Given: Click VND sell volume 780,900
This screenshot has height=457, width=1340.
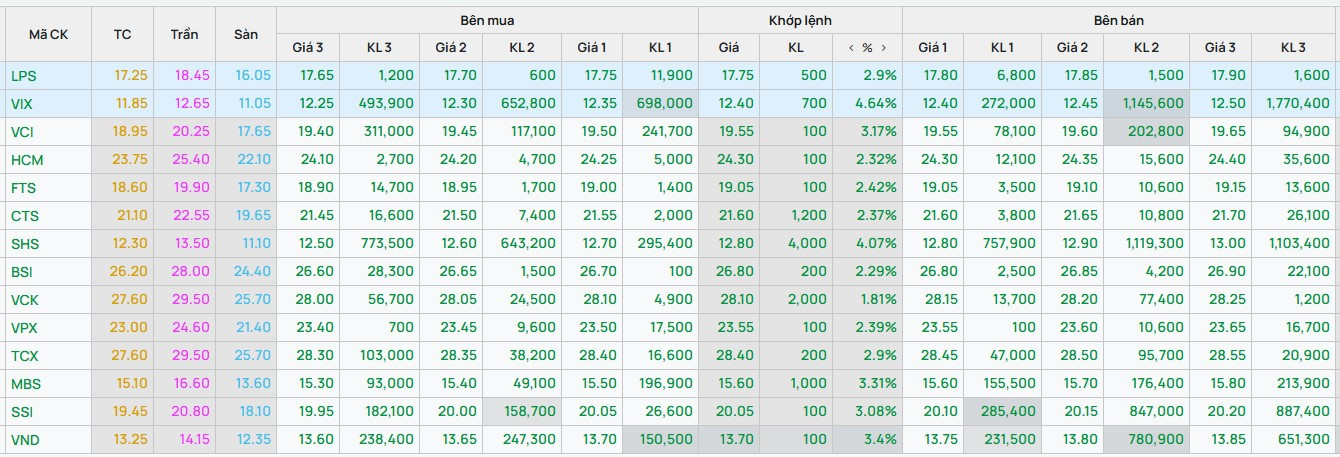Looking at the screenshot, I should 1155,440.
